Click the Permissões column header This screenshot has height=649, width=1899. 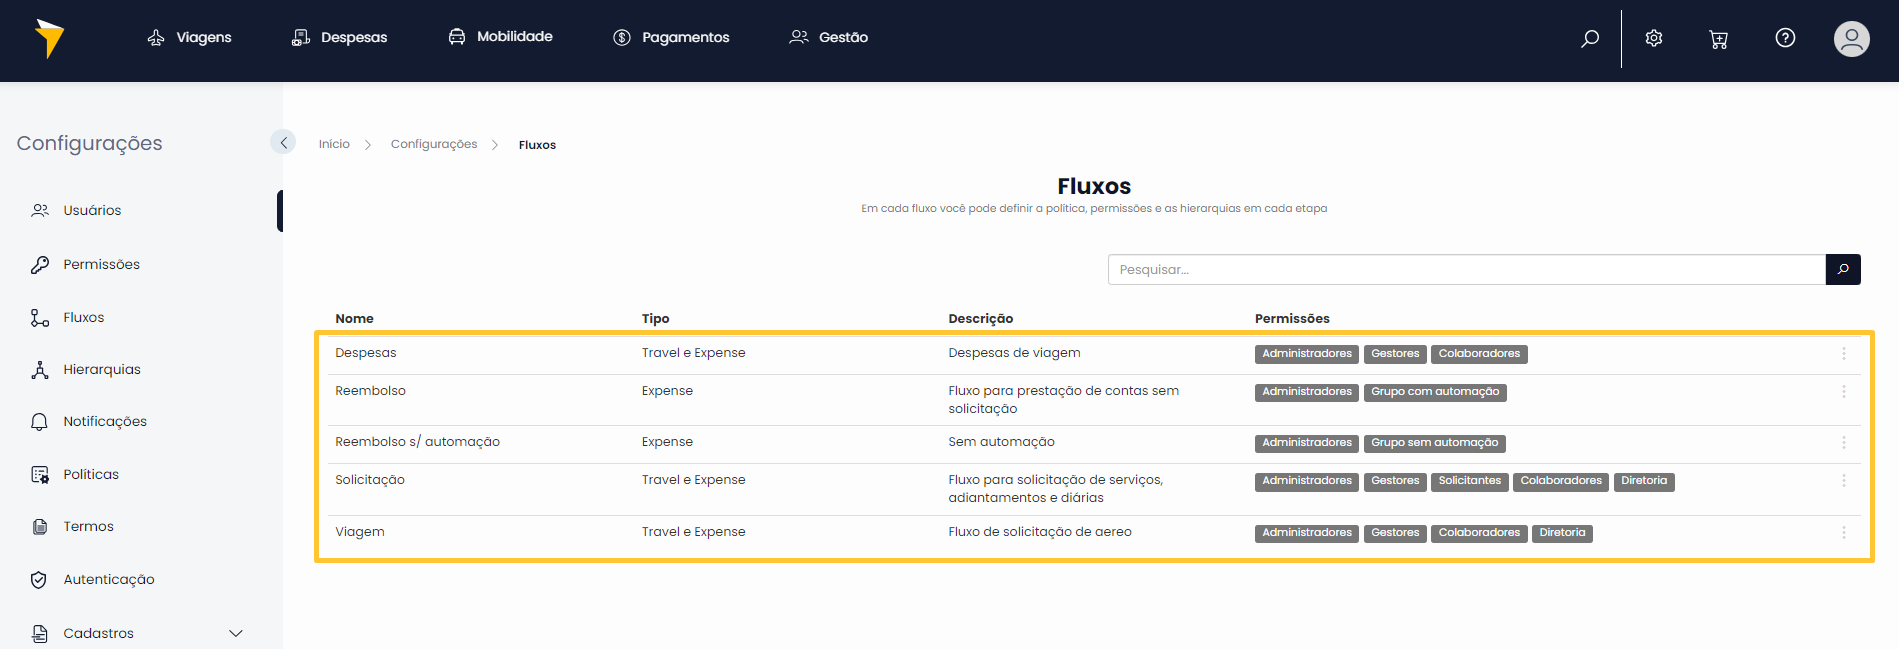point(1292,318)
